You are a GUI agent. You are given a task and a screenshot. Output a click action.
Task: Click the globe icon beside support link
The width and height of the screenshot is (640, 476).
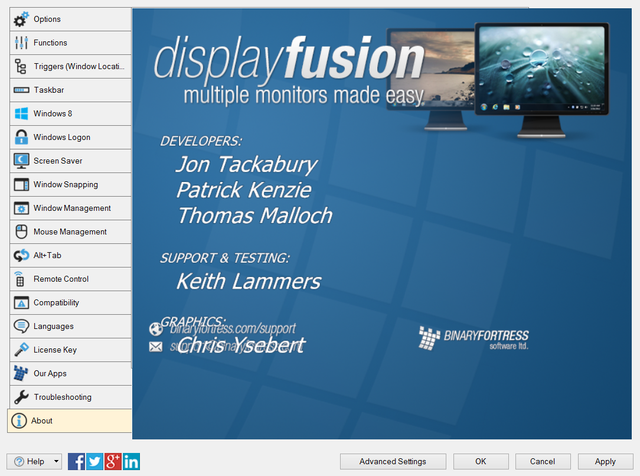point(156,329)
